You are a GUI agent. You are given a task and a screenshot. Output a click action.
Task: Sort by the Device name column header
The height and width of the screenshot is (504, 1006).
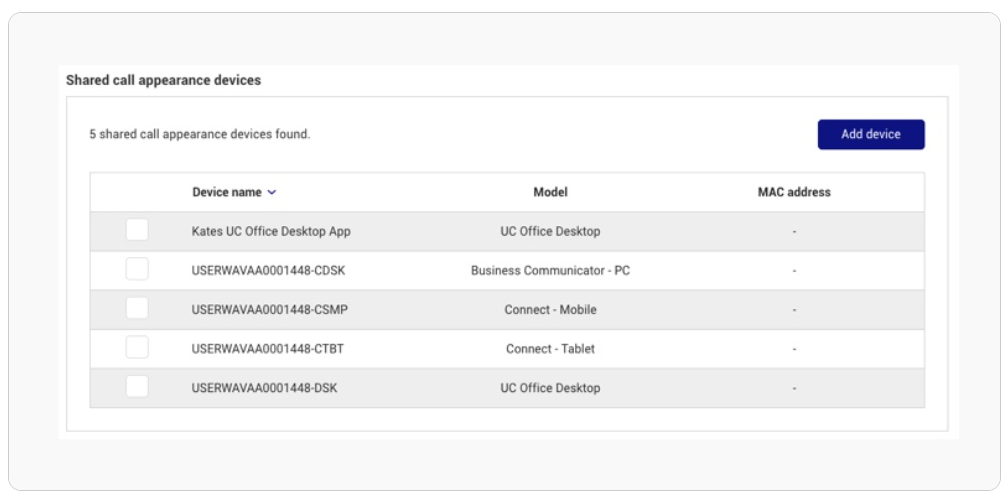227,192
